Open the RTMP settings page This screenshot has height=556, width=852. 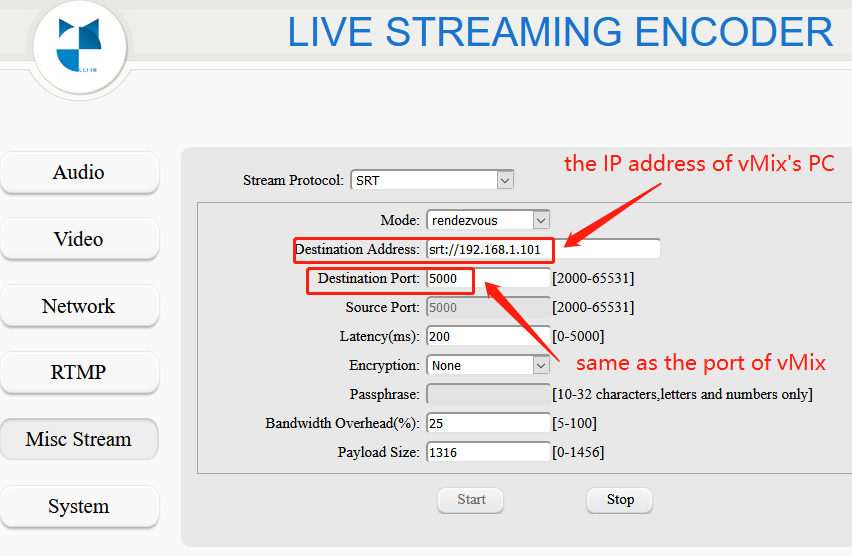coord(79,372)
